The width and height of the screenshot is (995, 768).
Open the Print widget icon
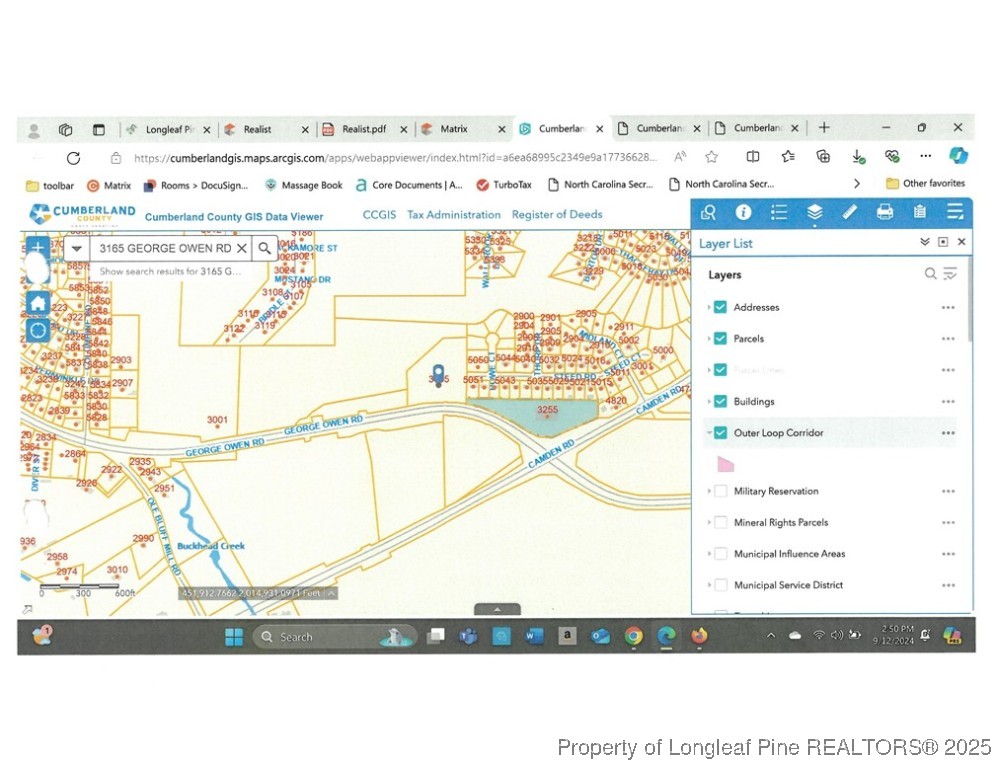coord(884,211)
